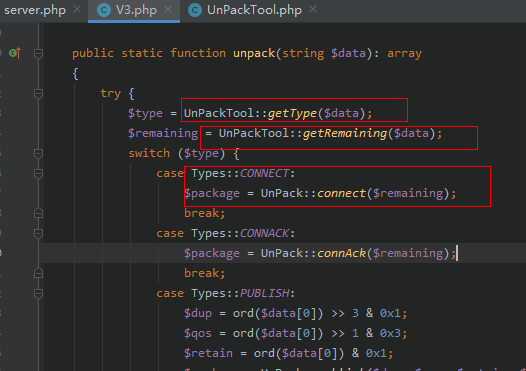
Task: Click the $package variable on the connAck line
Action: tap(212, 254)
